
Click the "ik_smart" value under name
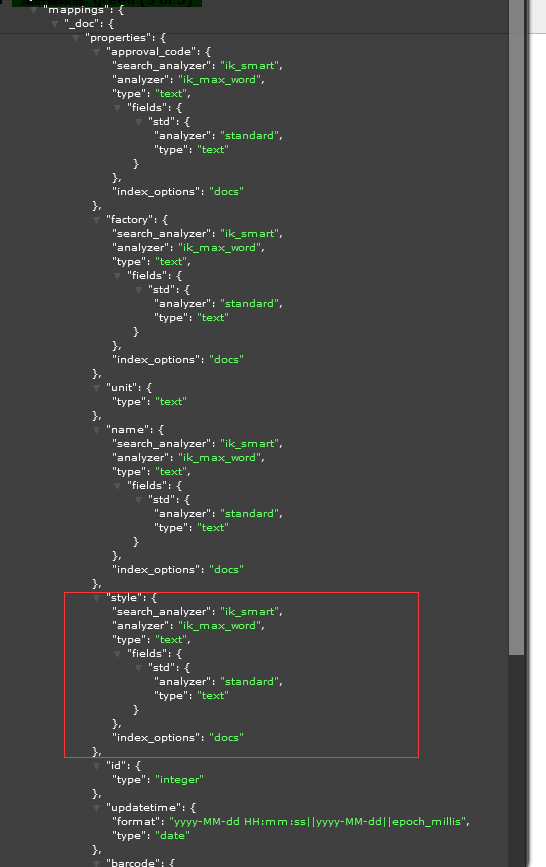(249, 444)
